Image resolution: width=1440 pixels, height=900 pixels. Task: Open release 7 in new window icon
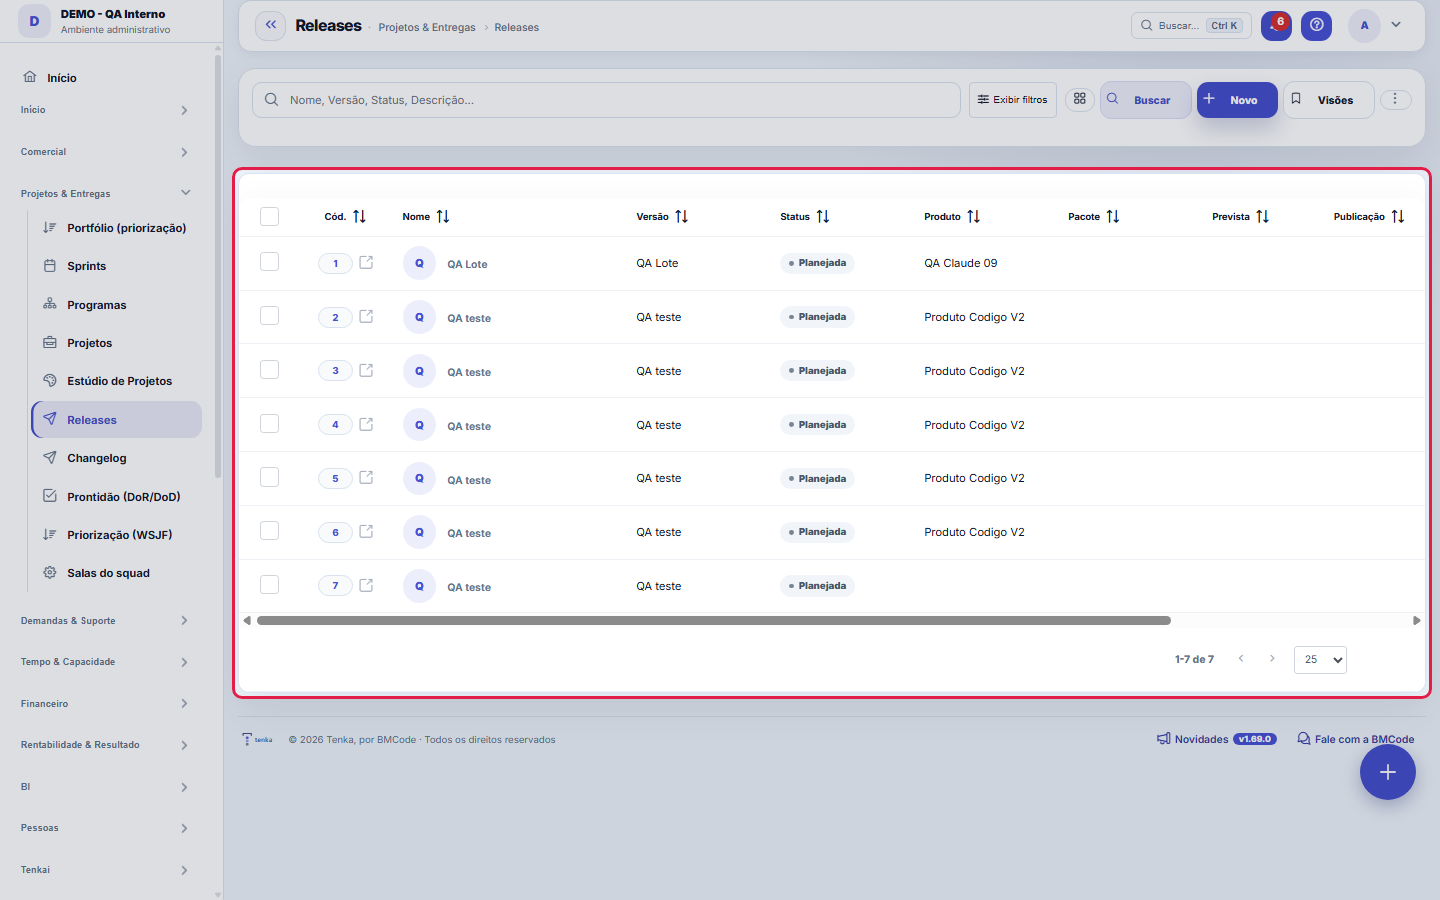click(366, 586)
